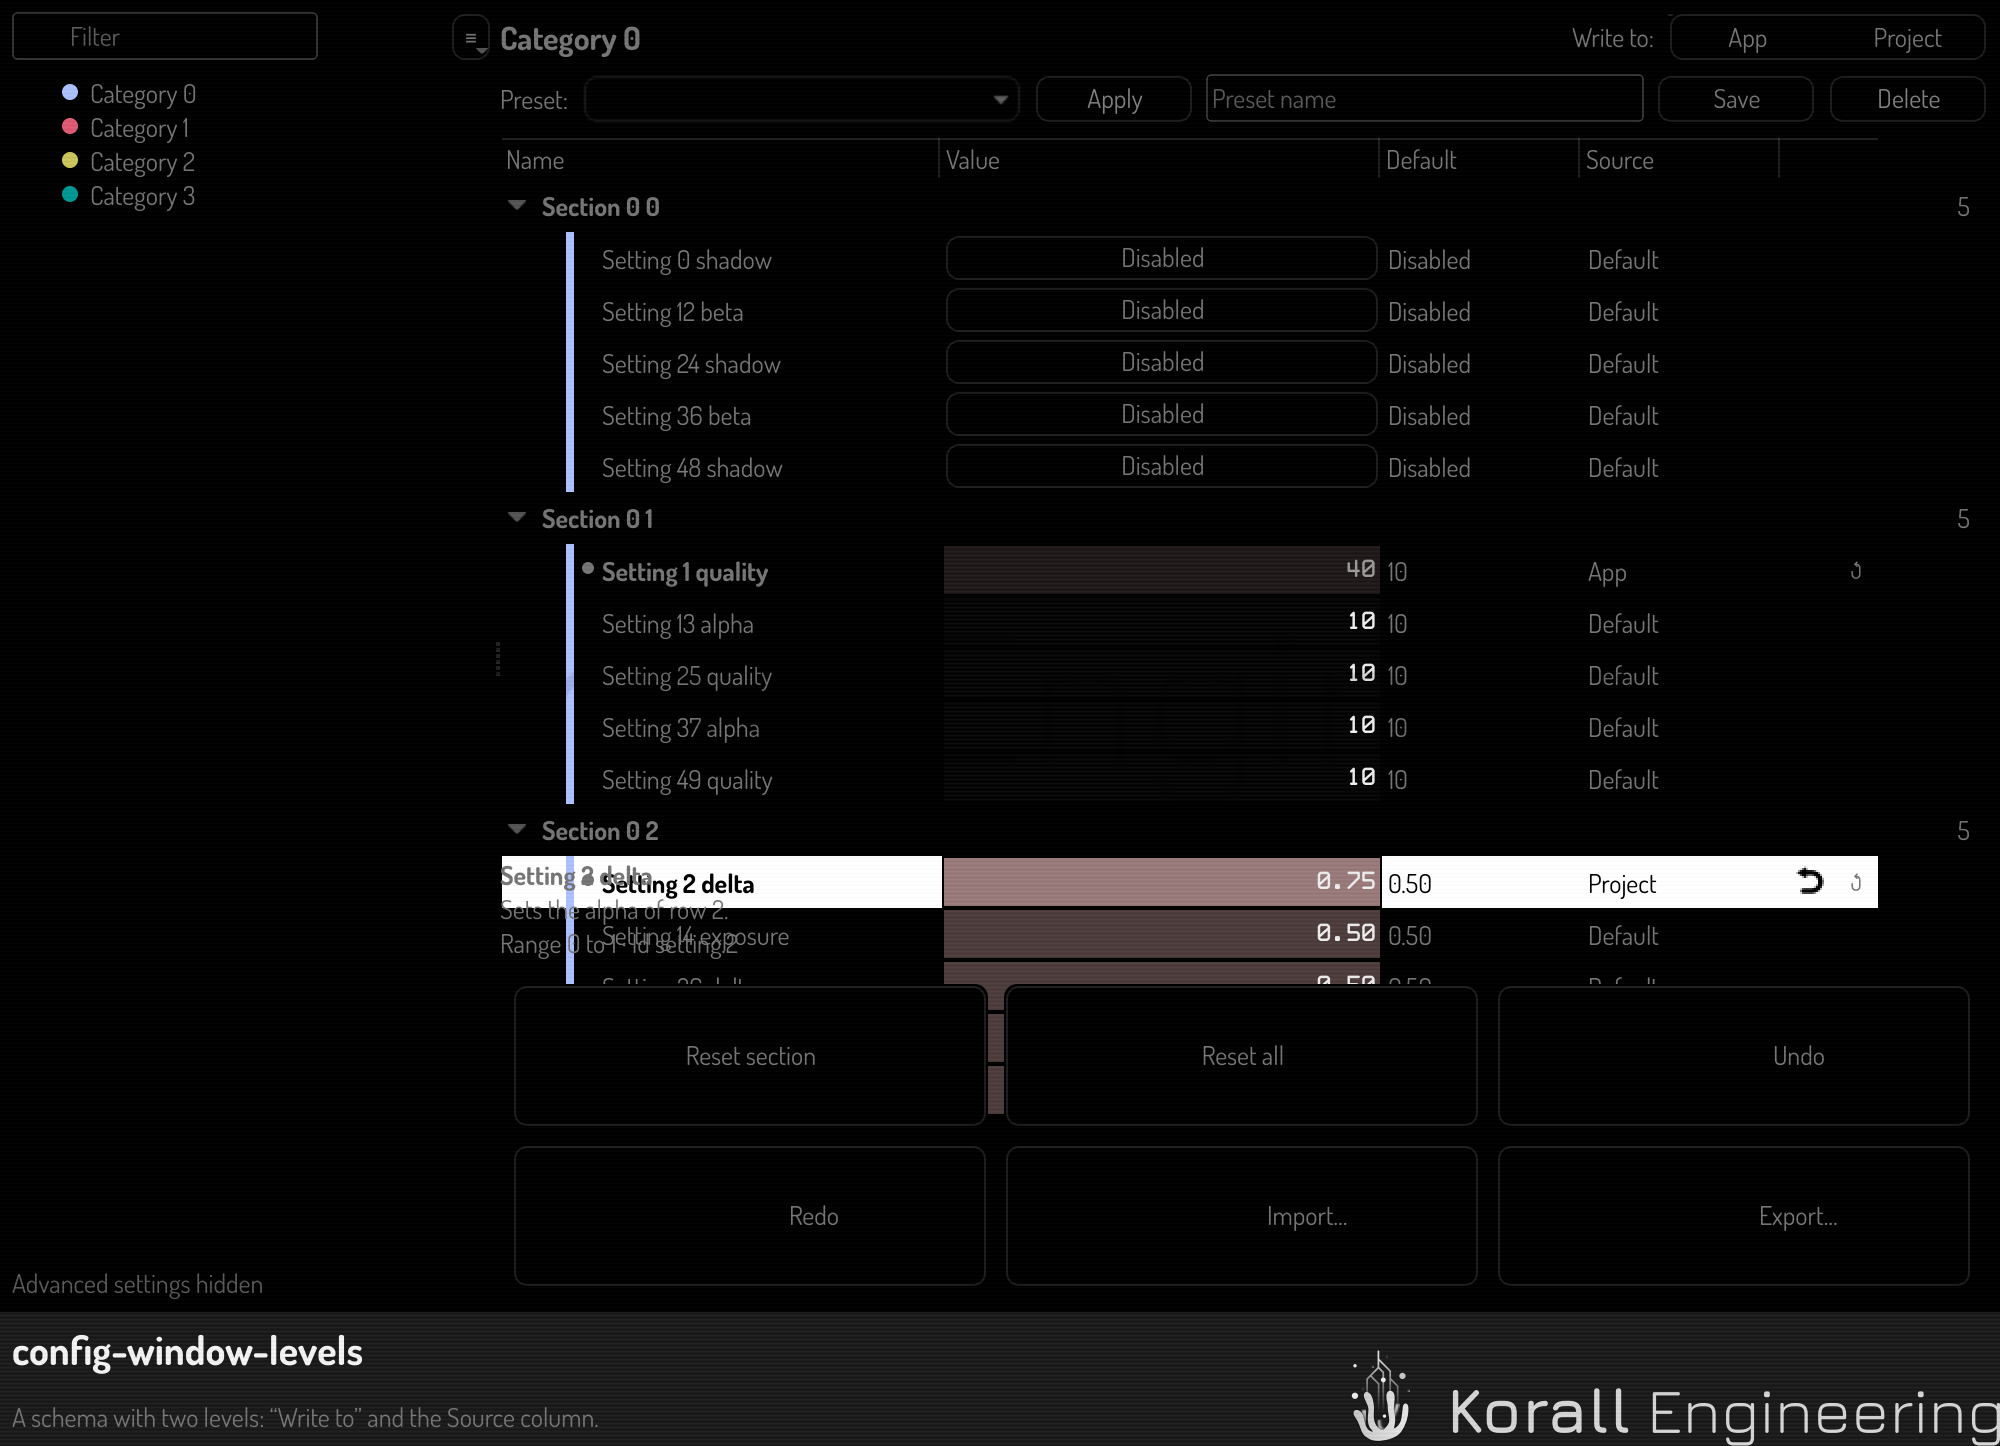This screenshot has height=1446, width=2000.
Task: Click the Reset all button
Action: click(x=1242, y=1056)
